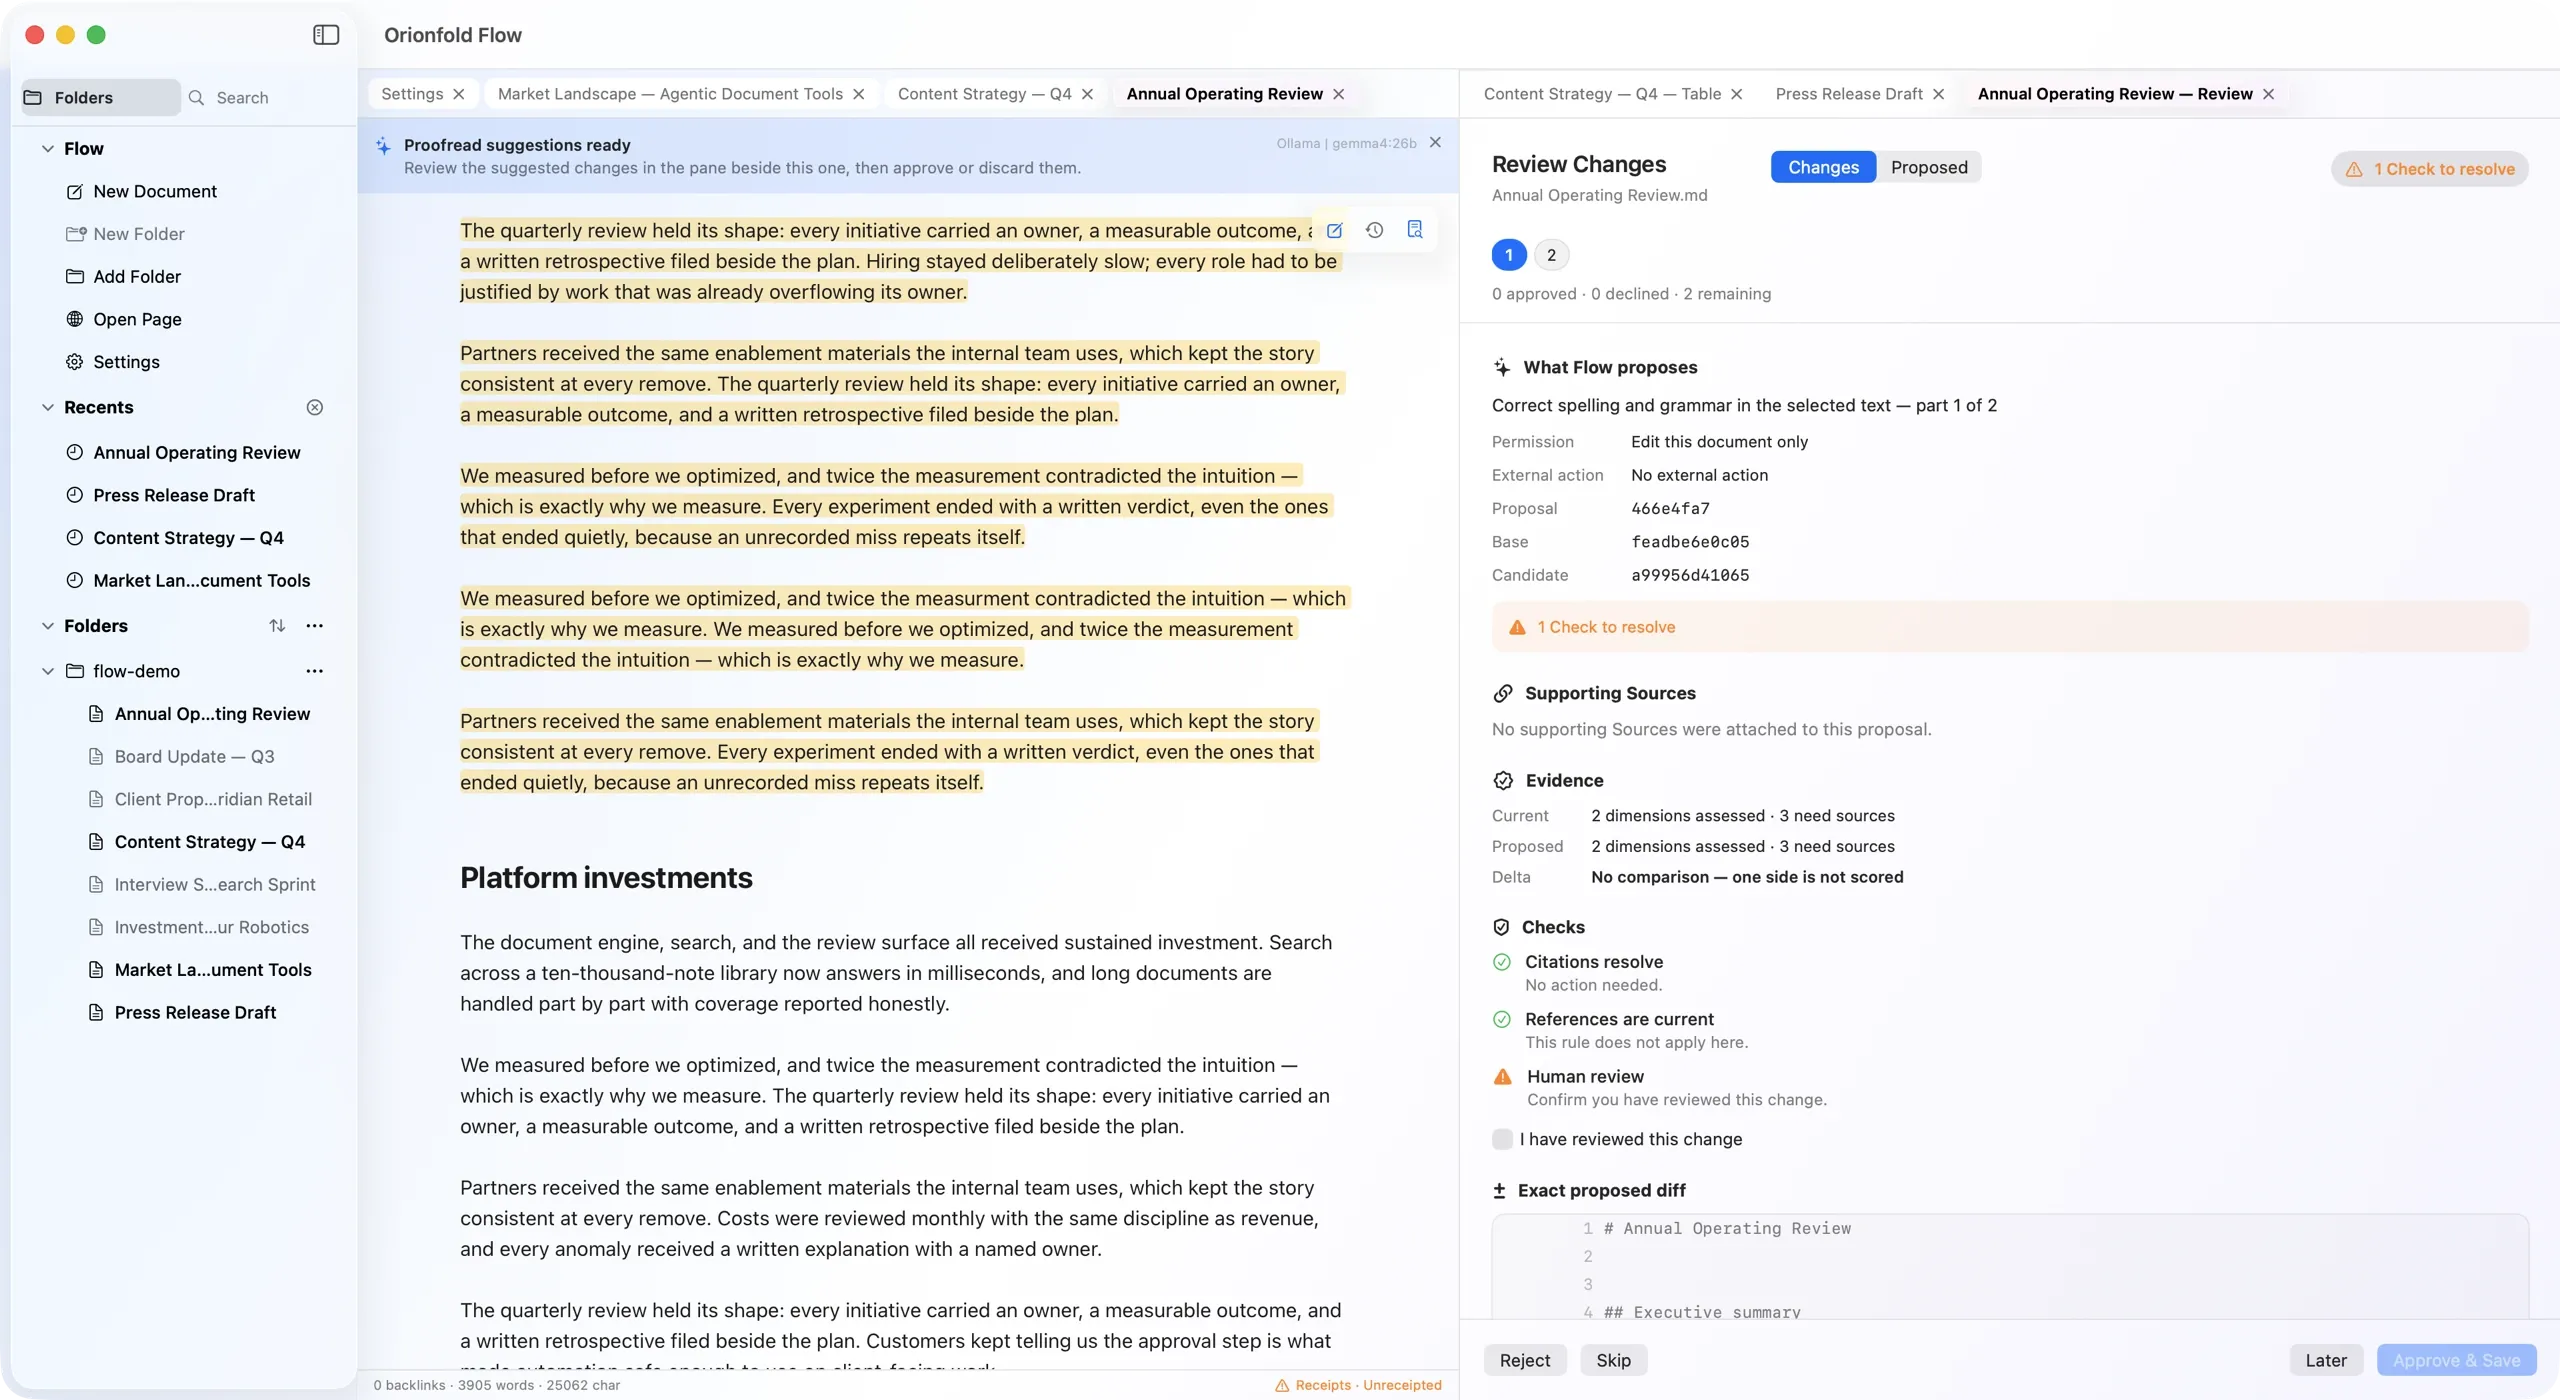Click the Reject button

pos(1524,1360)
